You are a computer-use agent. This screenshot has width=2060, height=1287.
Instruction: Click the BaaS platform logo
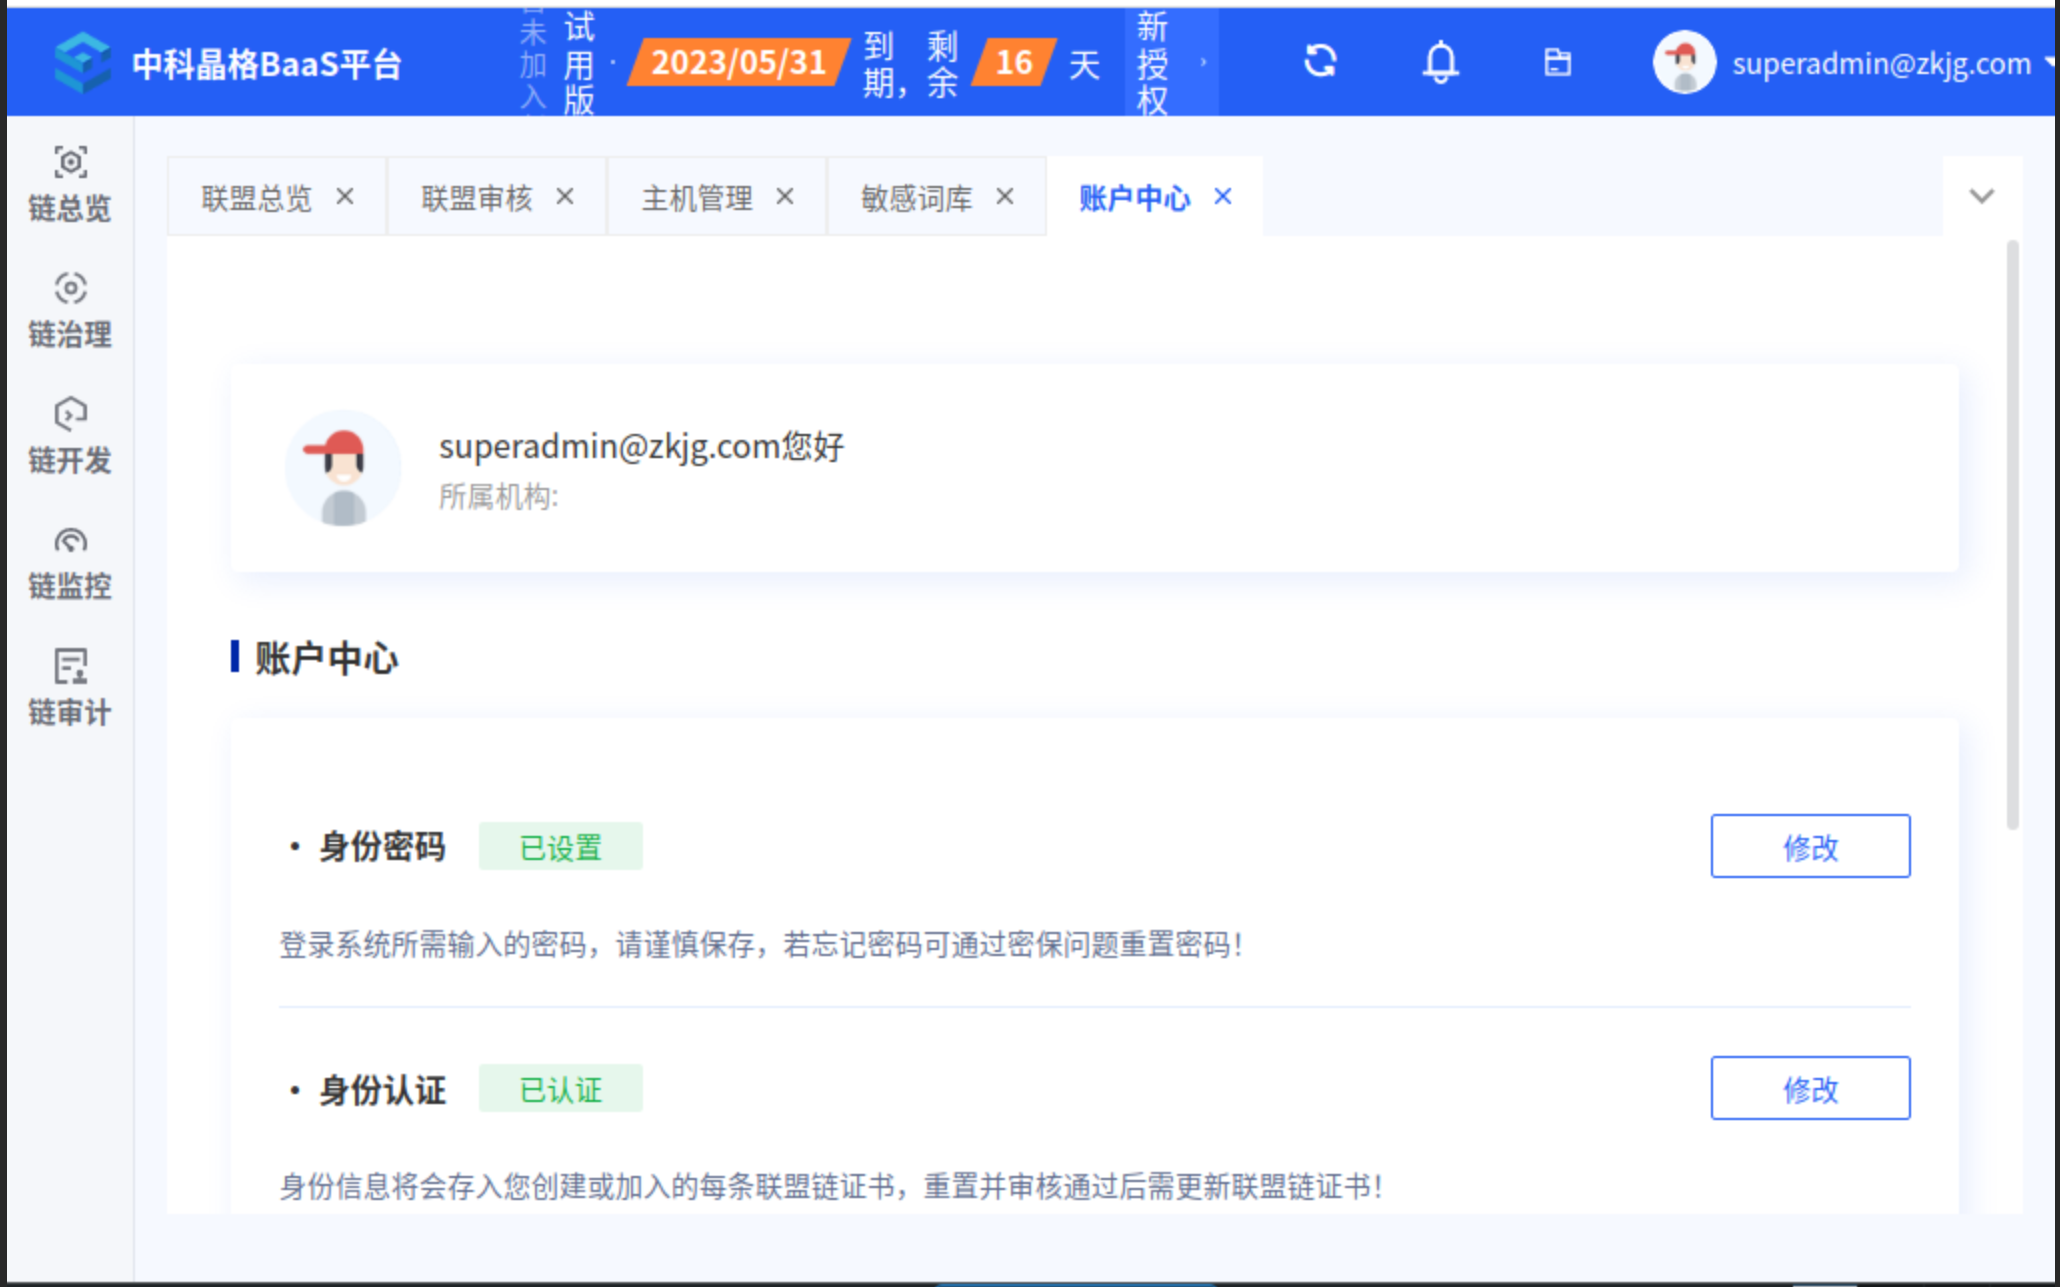pos(82,62)
